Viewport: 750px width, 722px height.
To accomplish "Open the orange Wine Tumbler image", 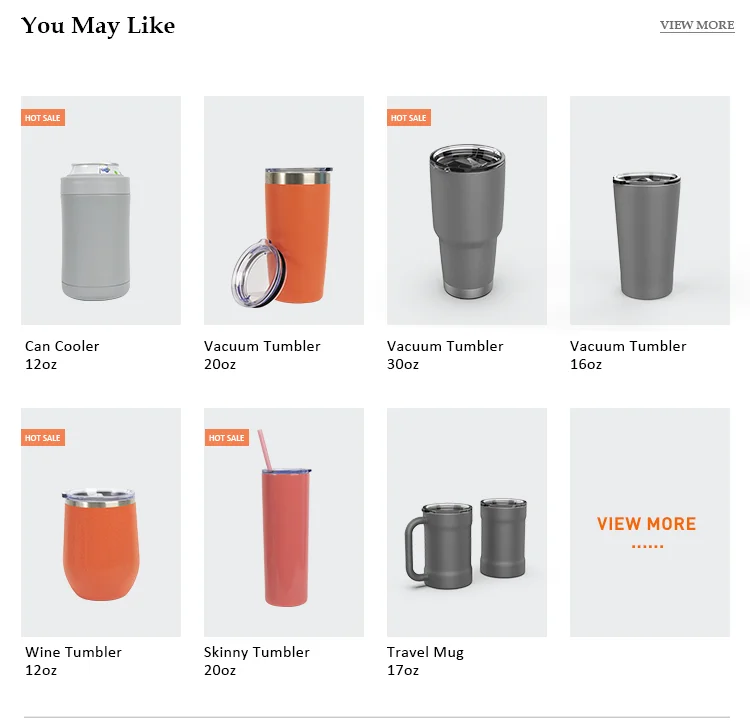I will [x=101, y=522].
